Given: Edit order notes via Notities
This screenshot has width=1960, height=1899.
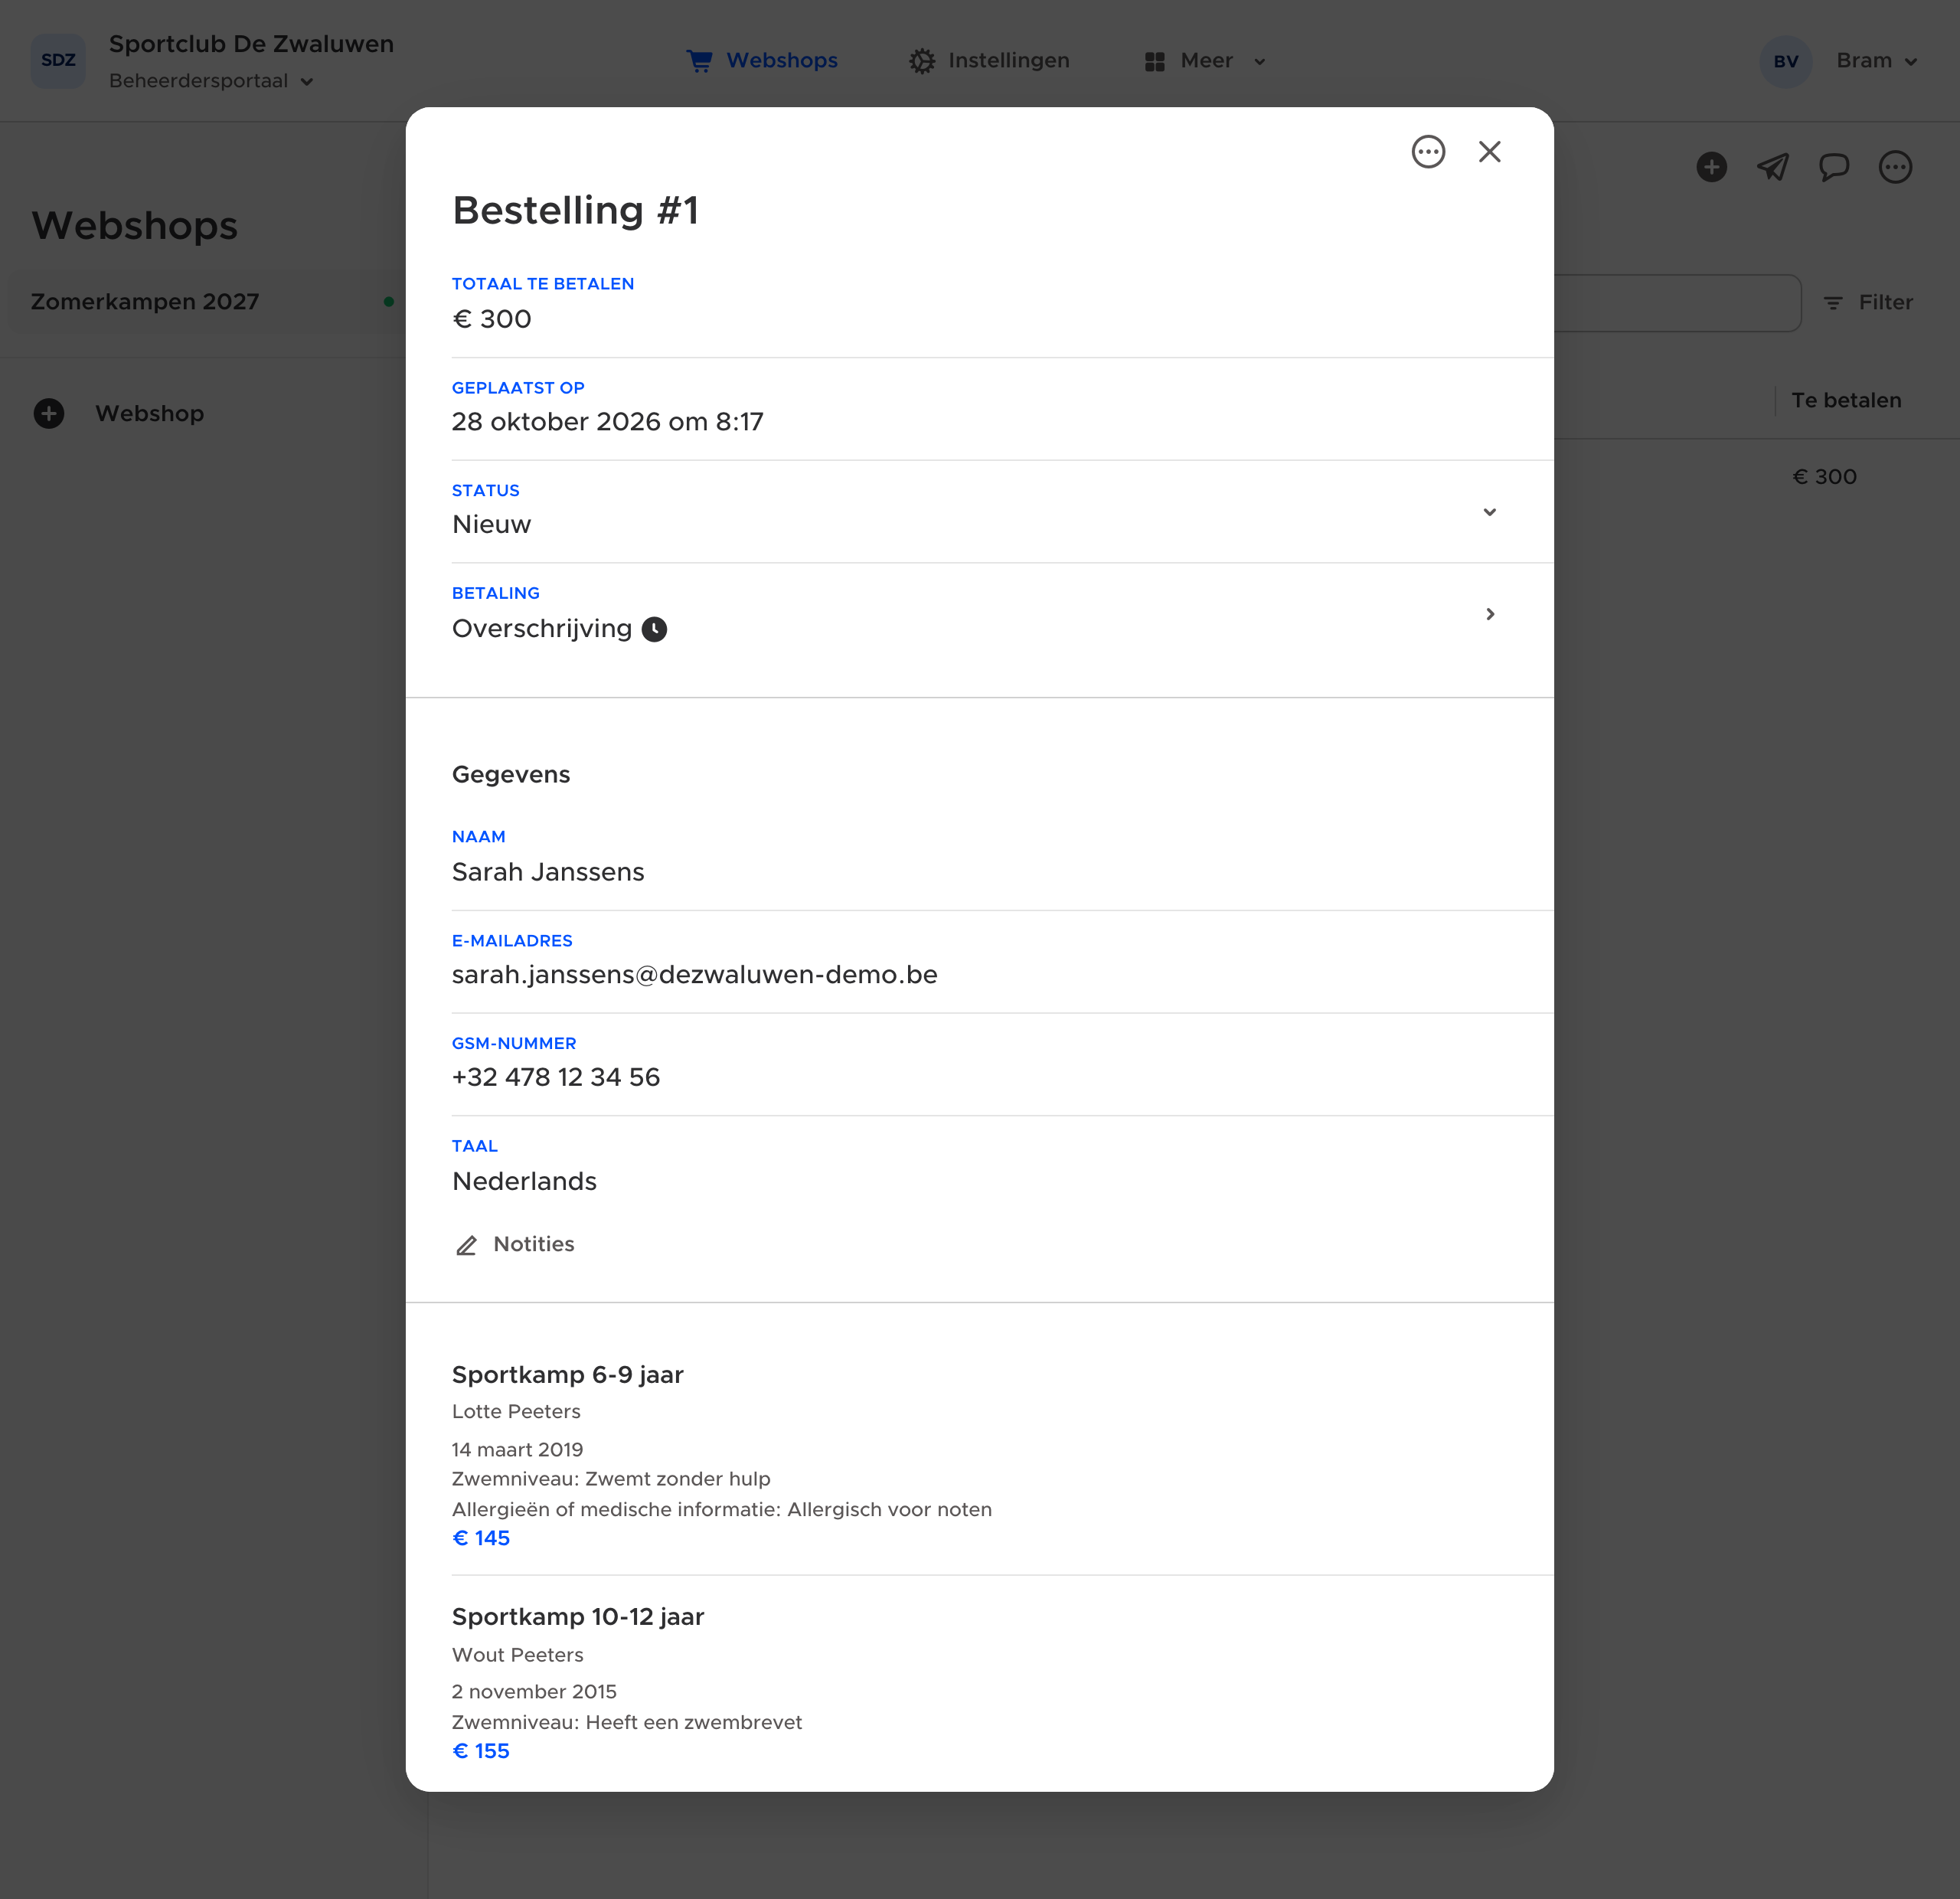Looking at the screenshot, I should [515, 1245].
